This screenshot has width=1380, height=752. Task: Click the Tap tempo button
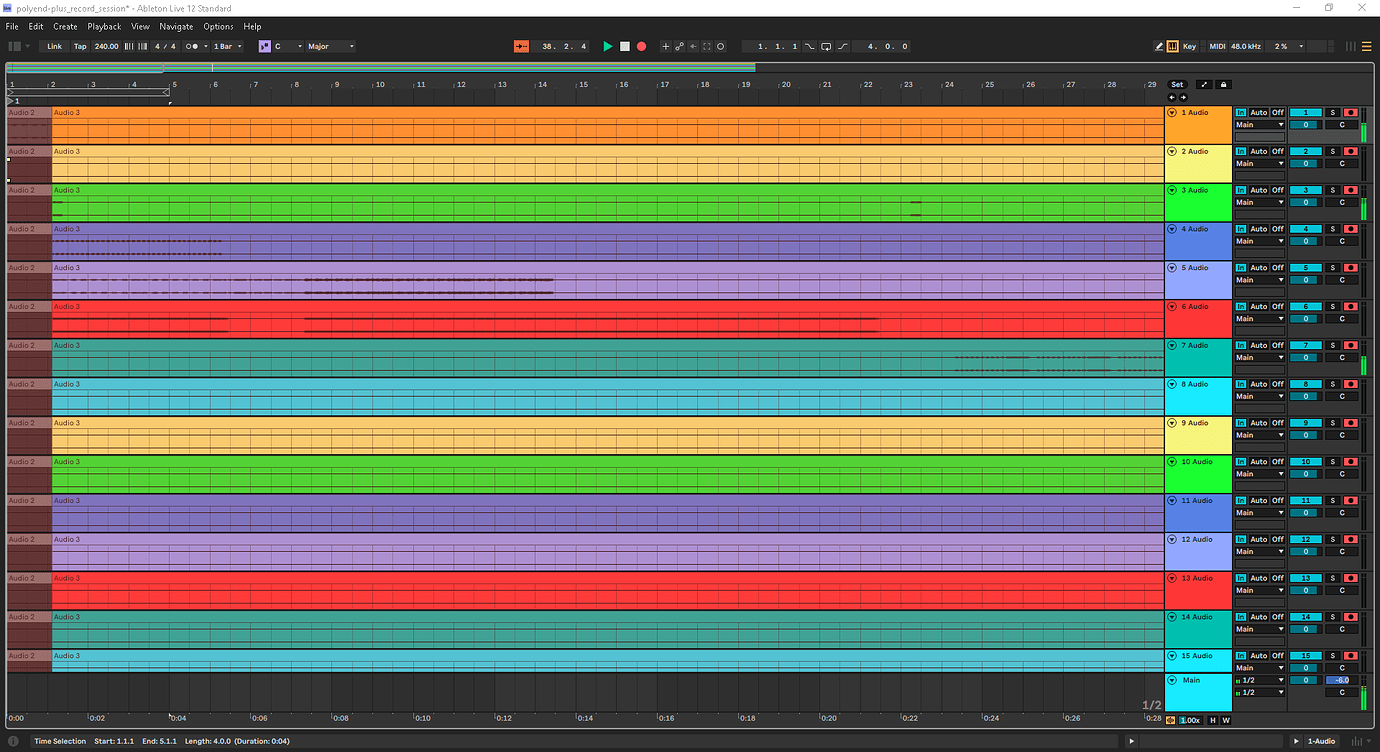pos(80,46)
